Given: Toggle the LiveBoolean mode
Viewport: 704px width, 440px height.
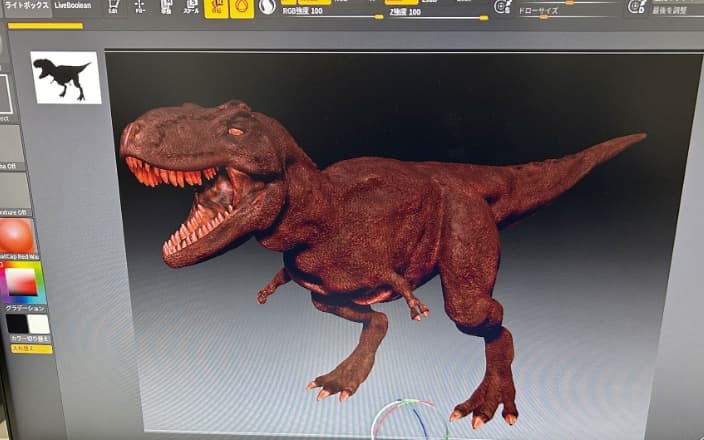Looking at the screenshot, I should point(73,5).
